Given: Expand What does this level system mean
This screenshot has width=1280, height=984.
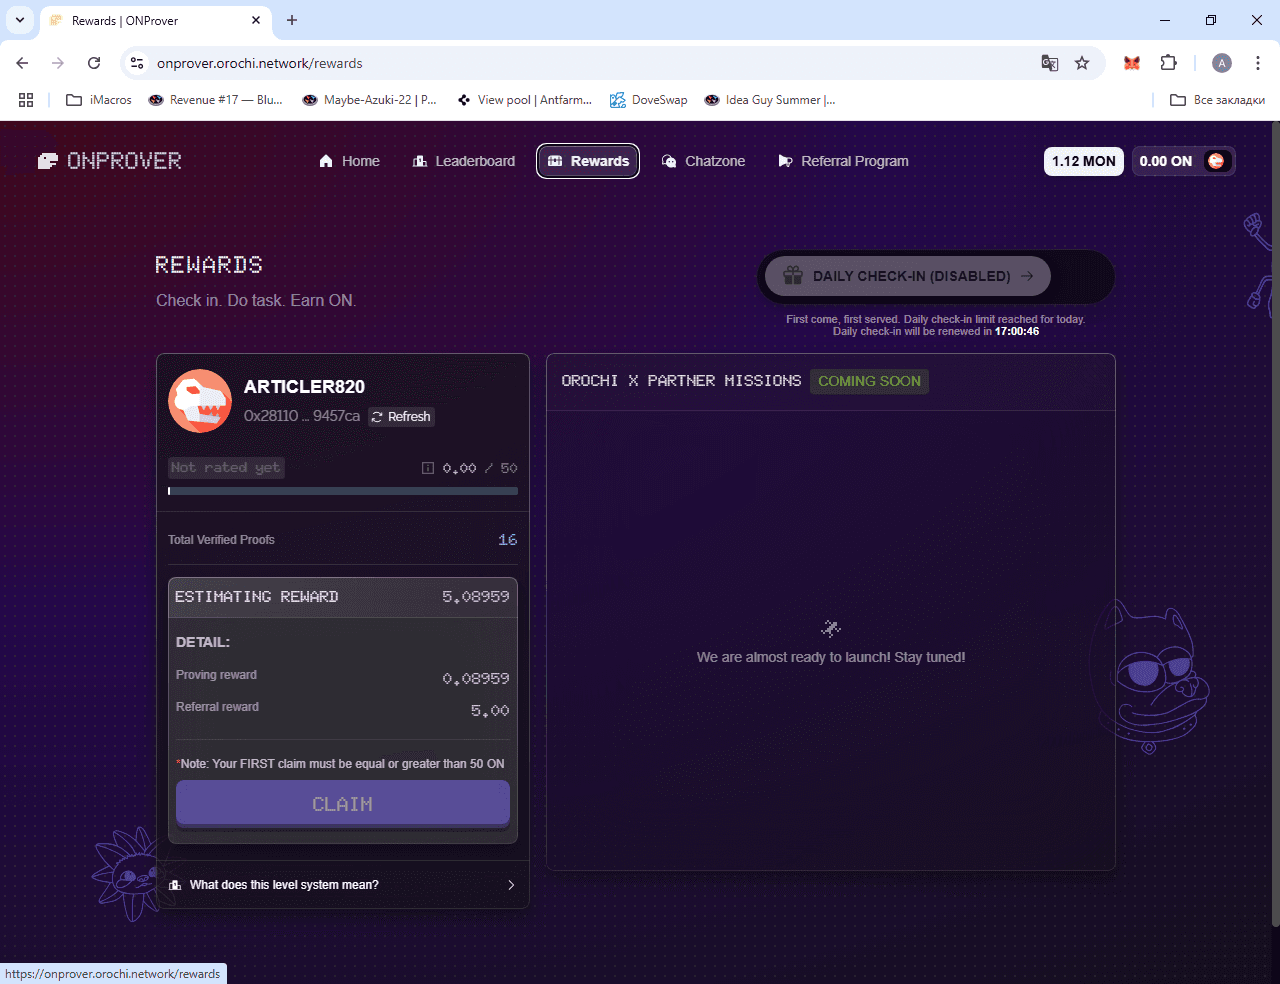Looking at the screenshot, I should click(x=343, y=885).
